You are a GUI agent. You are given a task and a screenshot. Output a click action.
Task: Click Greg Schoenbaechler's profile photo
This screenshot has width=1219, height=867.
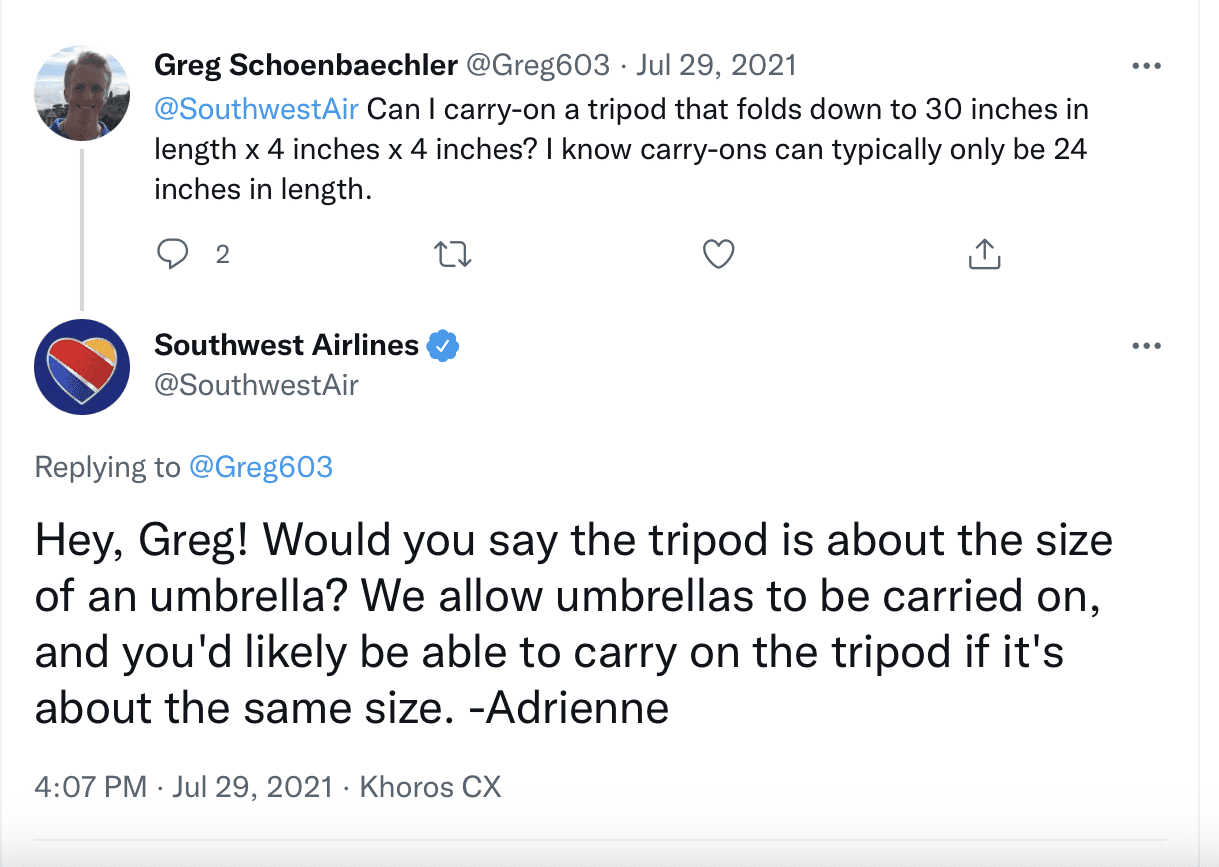[82, 93]
